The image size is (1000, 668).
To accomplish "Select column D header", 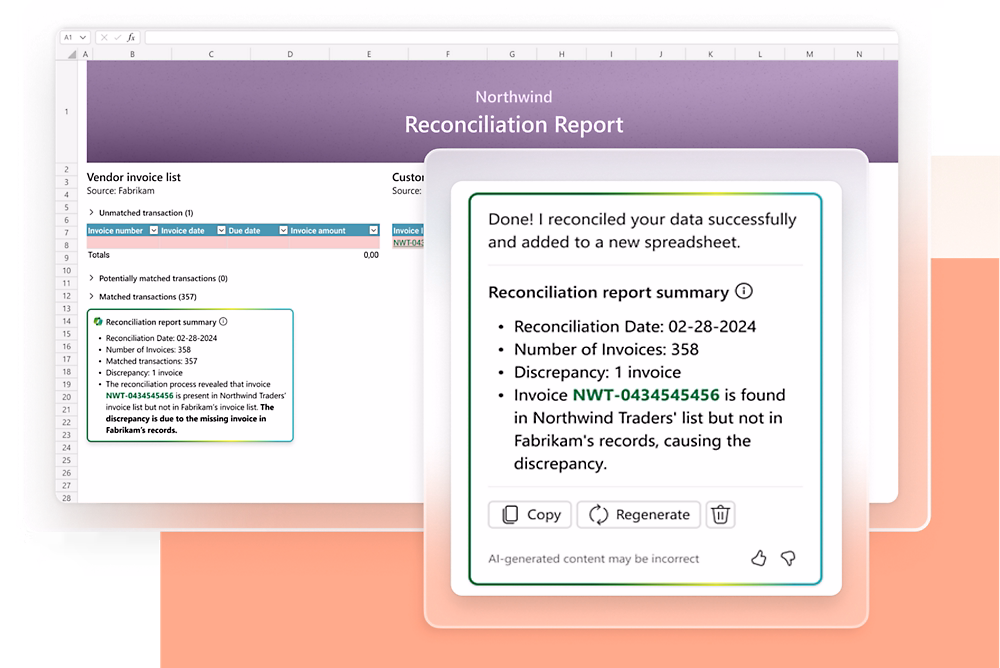I will (x=290, y=54).
